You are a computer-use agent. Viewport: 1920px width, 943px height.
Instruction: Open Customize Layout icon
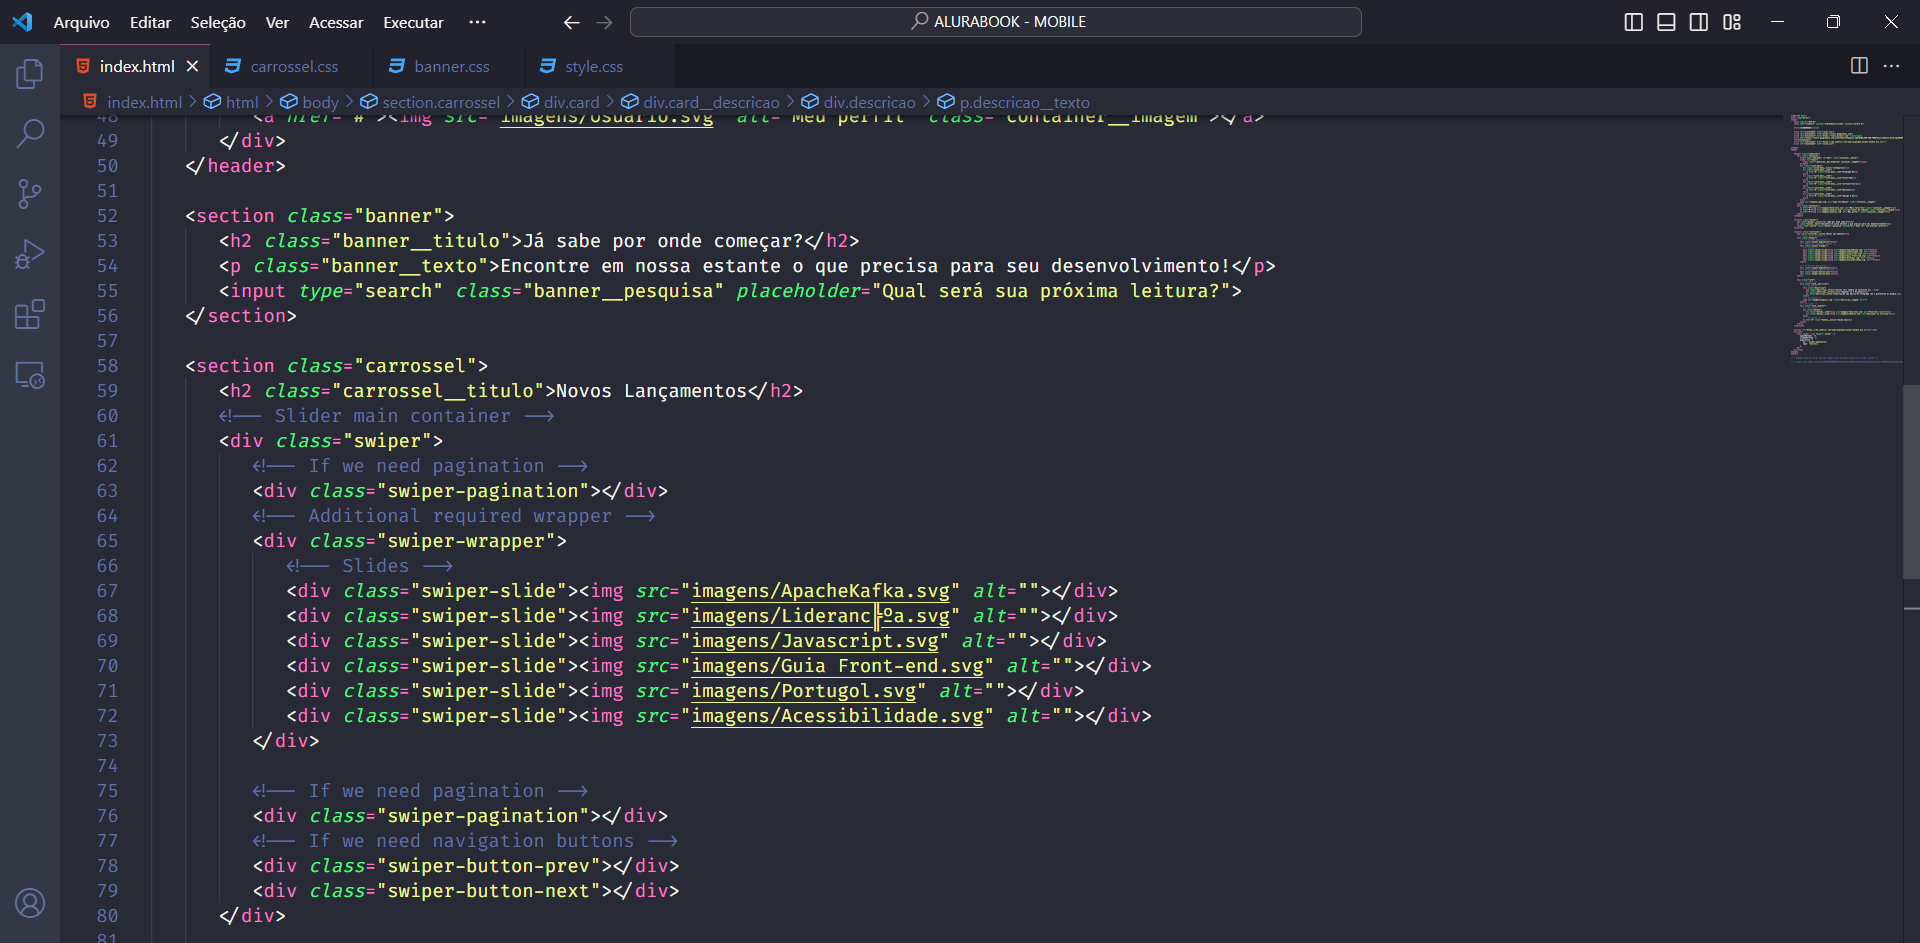[x=1732, y=22]
